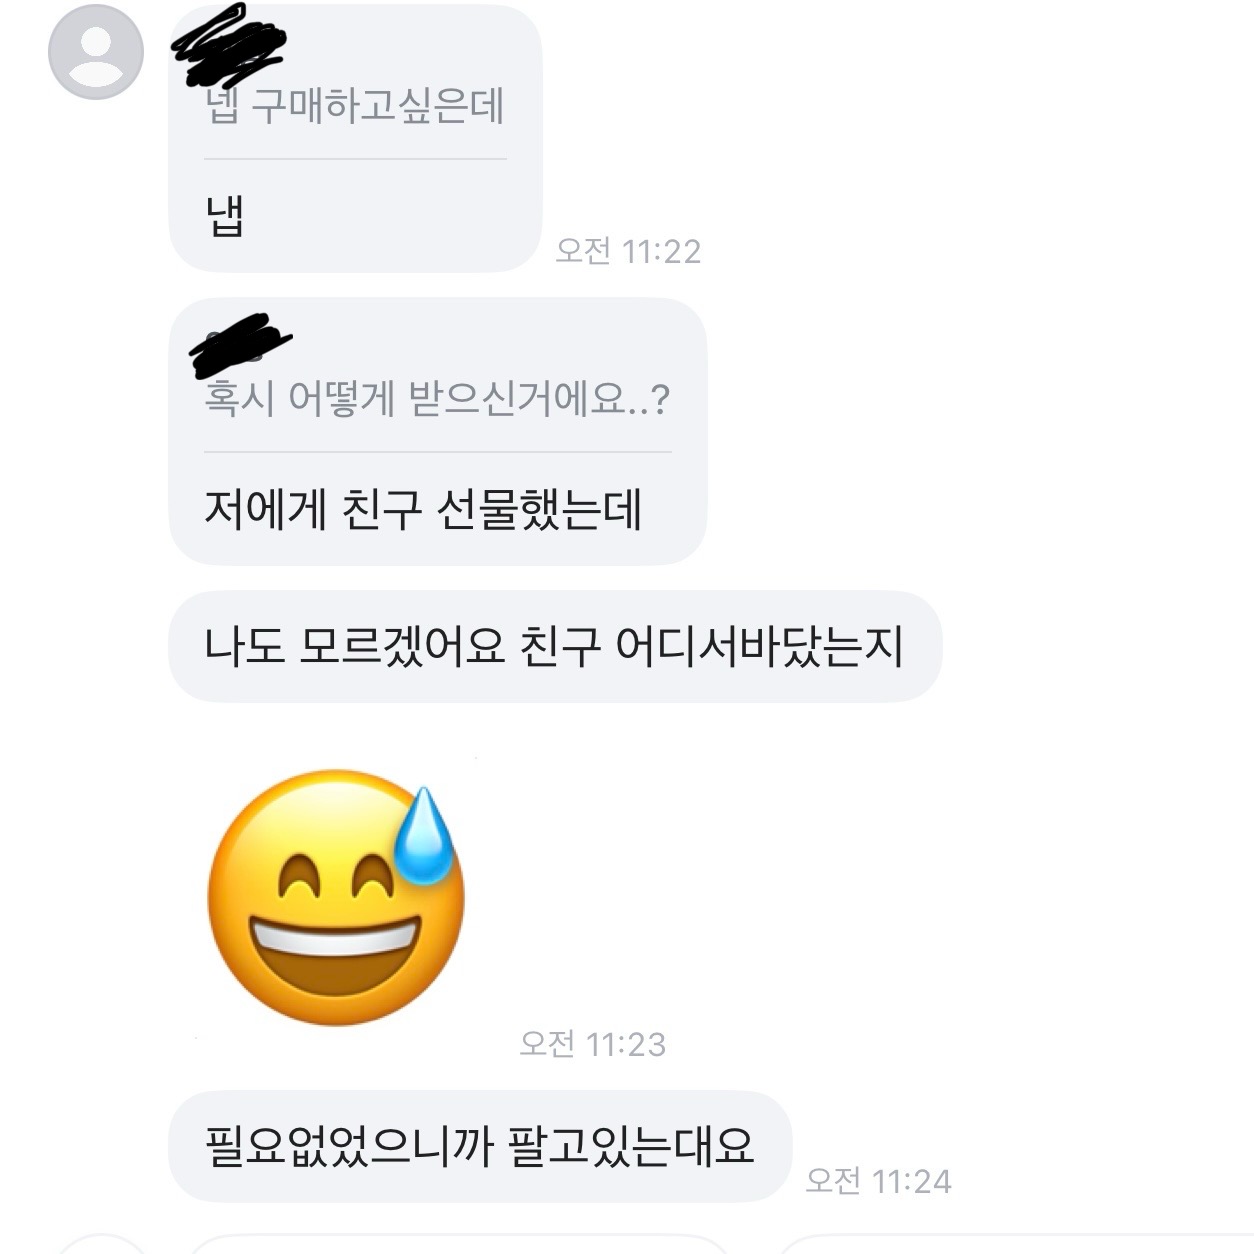The image size is (1254, 1254).
Task: Open the sender's profile avatar
Action: [96, 51]
